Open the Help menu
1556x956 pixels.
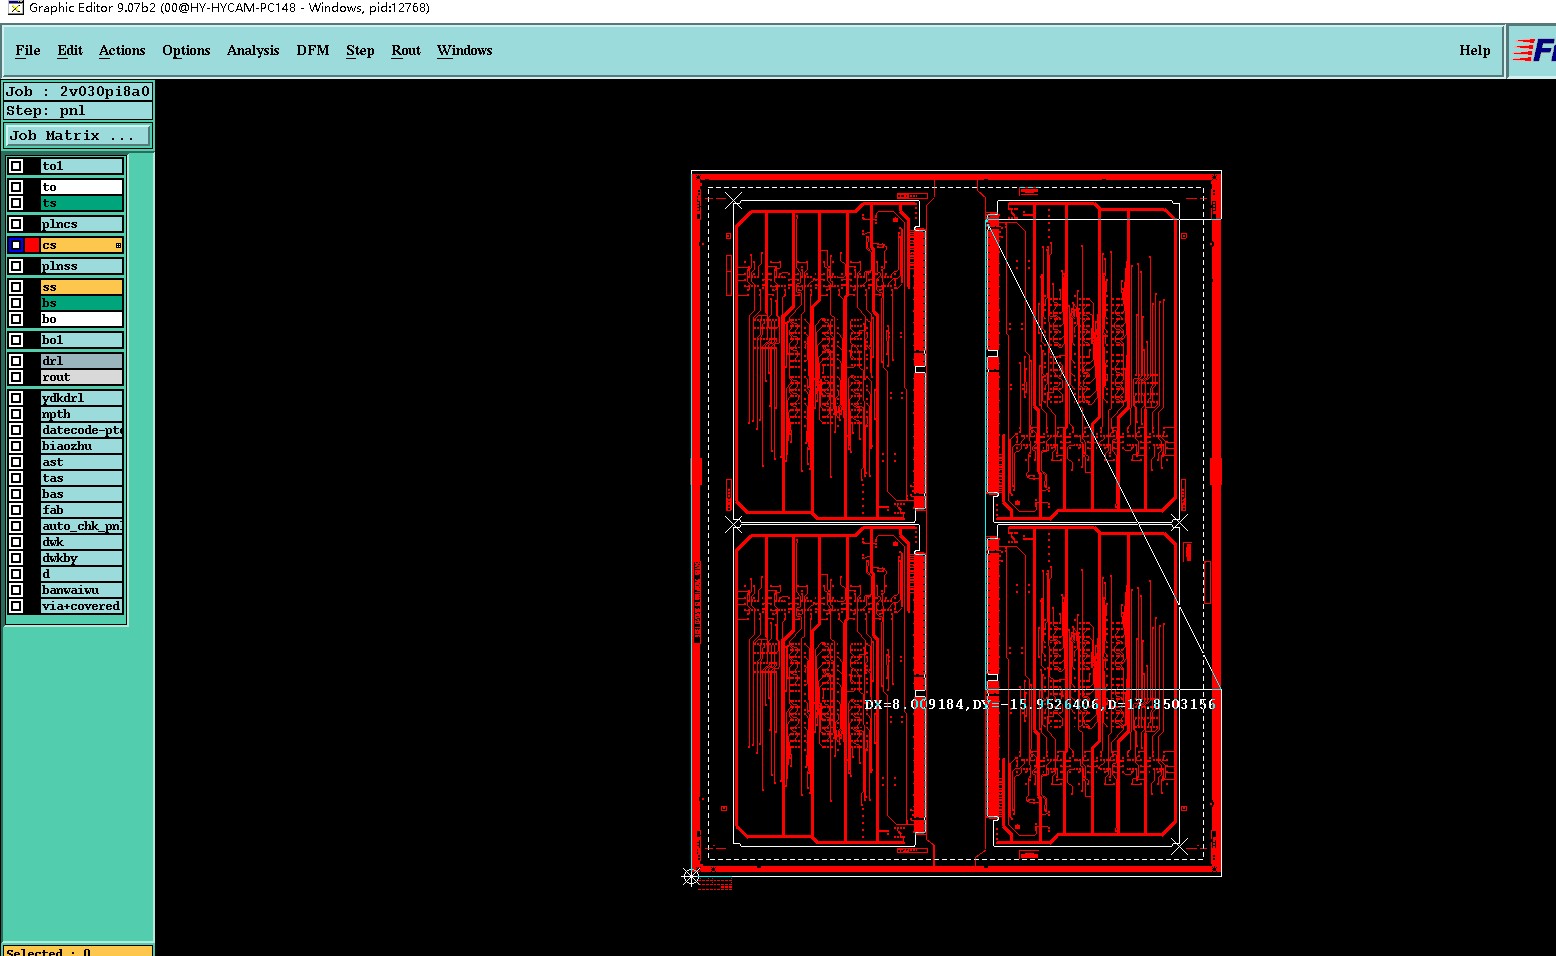click(x=1475, y=50)
